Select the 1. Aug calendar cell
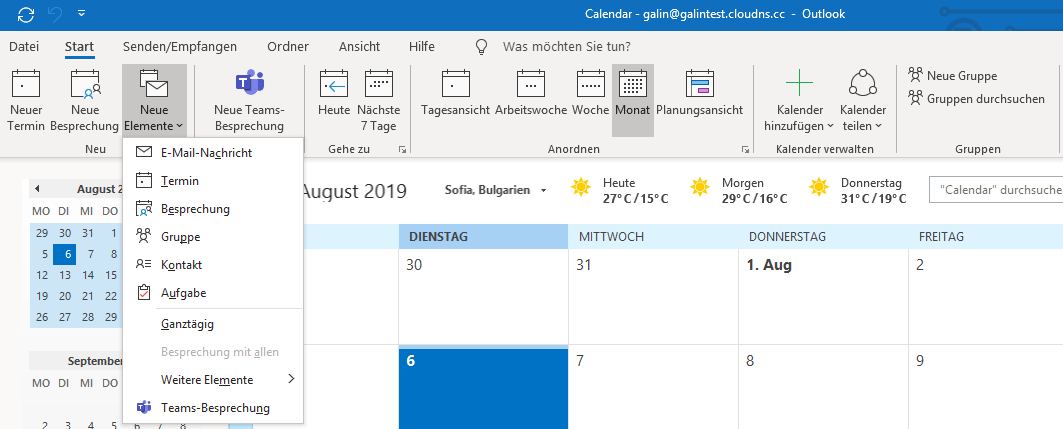 823,296
